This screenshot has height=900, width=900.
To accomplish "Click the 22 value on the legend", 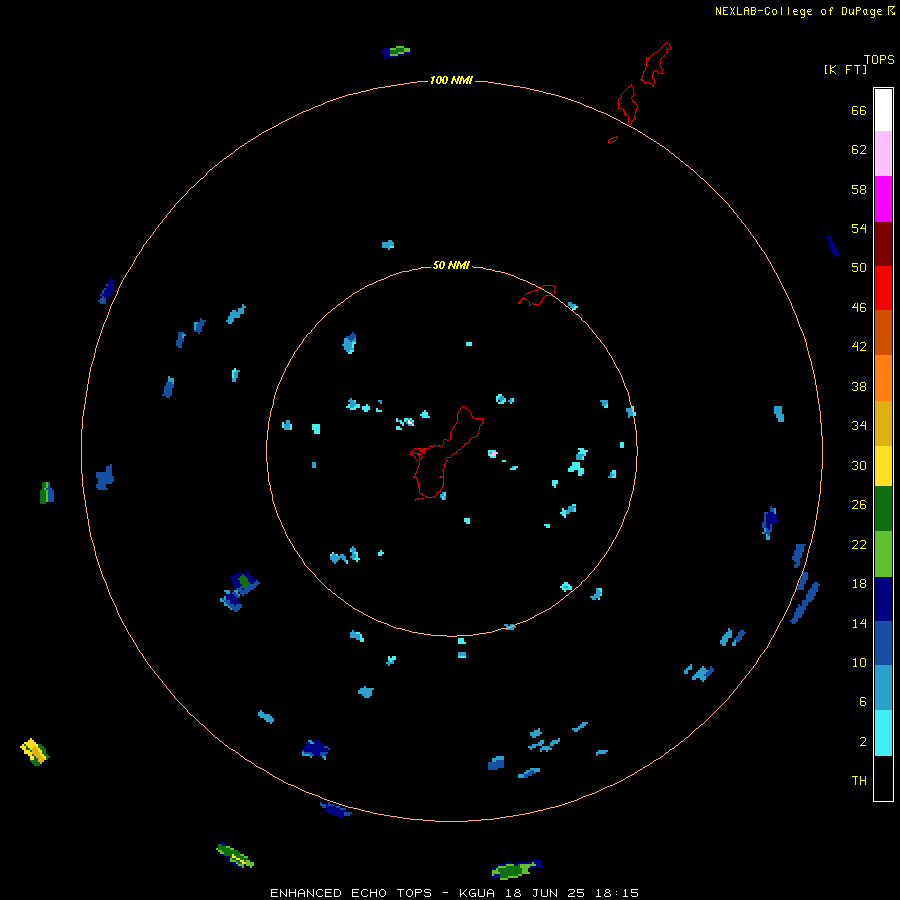I will (859, 544).
